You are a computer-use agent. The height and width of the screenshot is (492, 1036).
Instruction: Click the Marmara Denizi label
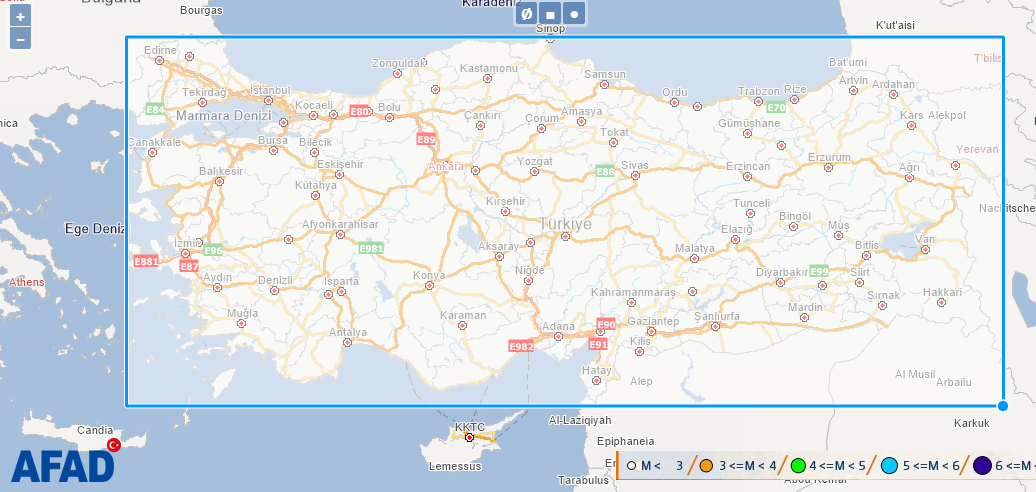[x=223, y=116]
